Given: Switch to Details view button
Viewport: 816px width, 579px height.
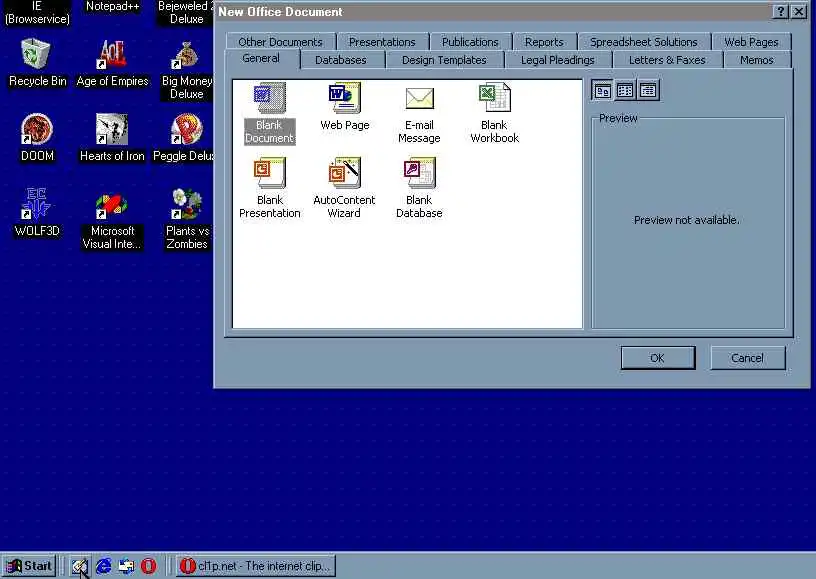Looking at the screenshot, I should click(648, 91).
